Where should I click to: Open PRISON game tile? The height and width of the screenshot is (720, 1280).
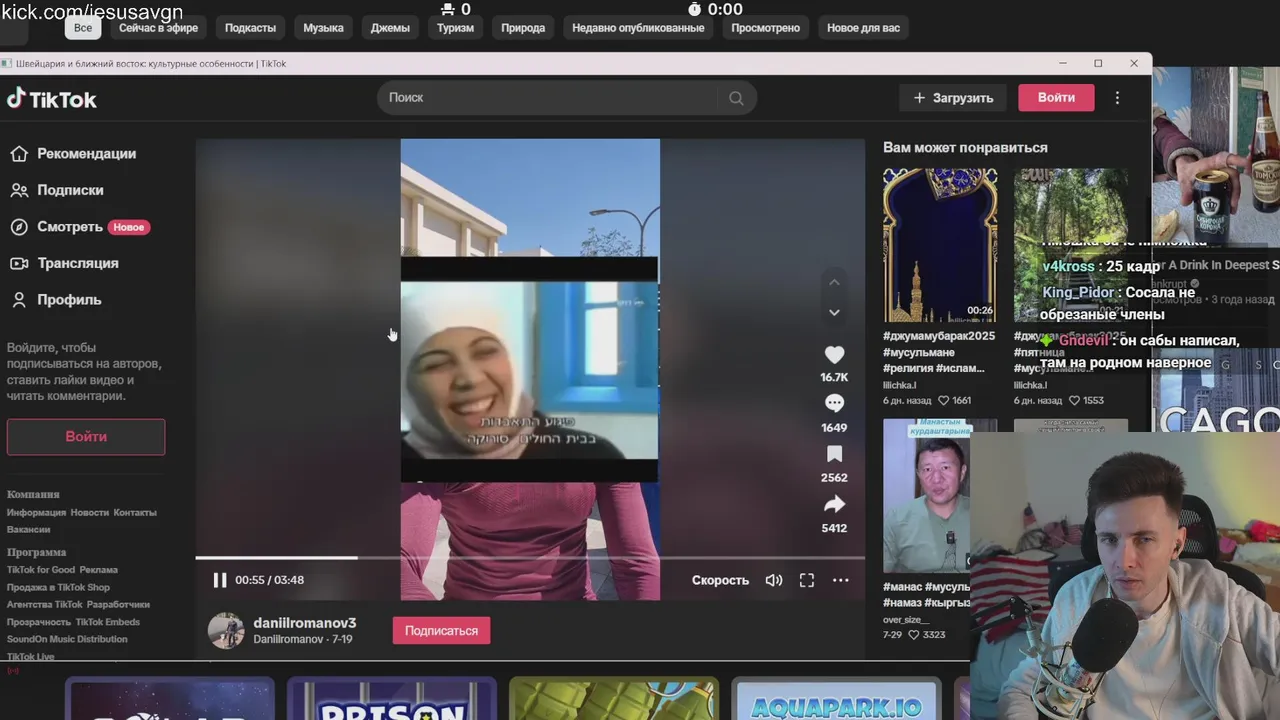[x=391, y=700]
